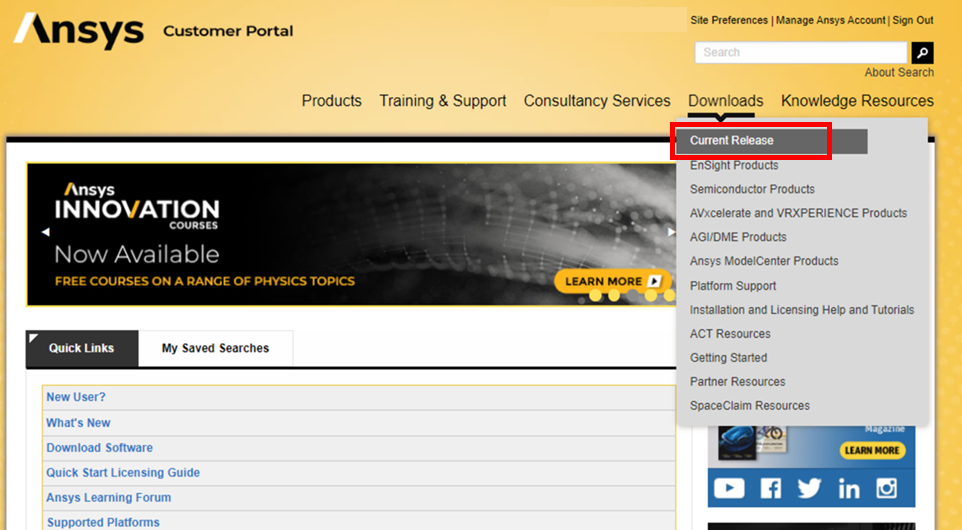Open the Quick Links tab
962x530 pixels.
coord(81,349)
